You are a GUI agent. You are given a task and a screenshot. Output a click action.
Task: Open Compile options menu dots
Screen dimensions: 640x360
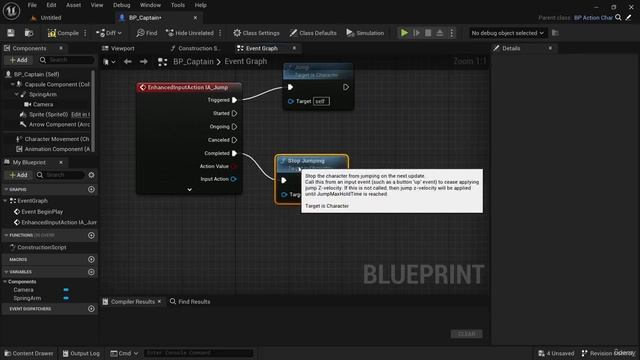click(85, 33)
